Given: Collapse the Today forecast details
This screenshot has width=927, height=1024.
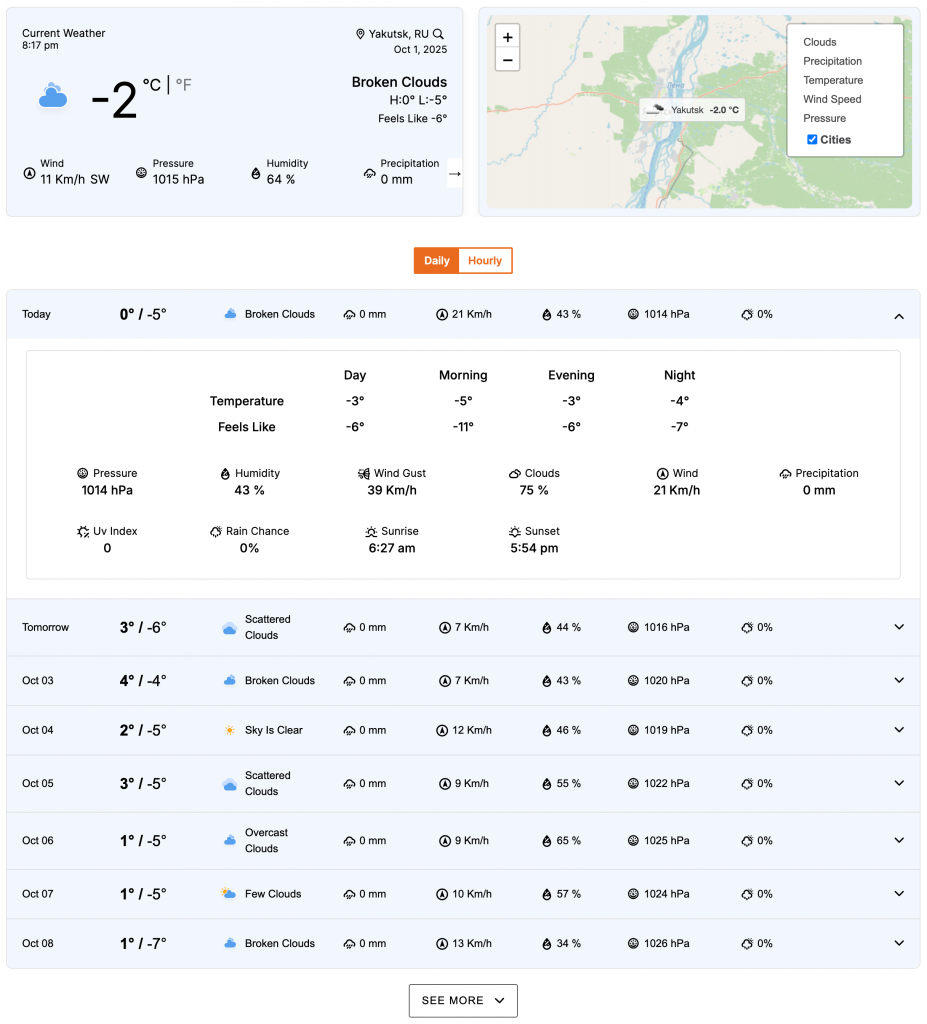Looking at the screenshot, I should (x=898, y=315).
